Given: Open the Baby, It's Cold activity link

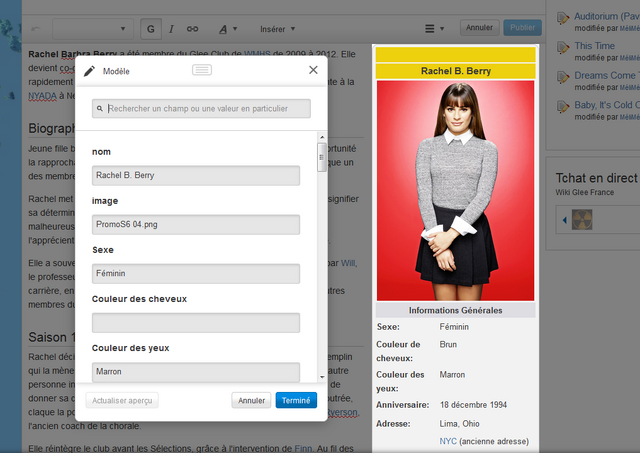Looking at the screenshot, I should pos(607,105).
